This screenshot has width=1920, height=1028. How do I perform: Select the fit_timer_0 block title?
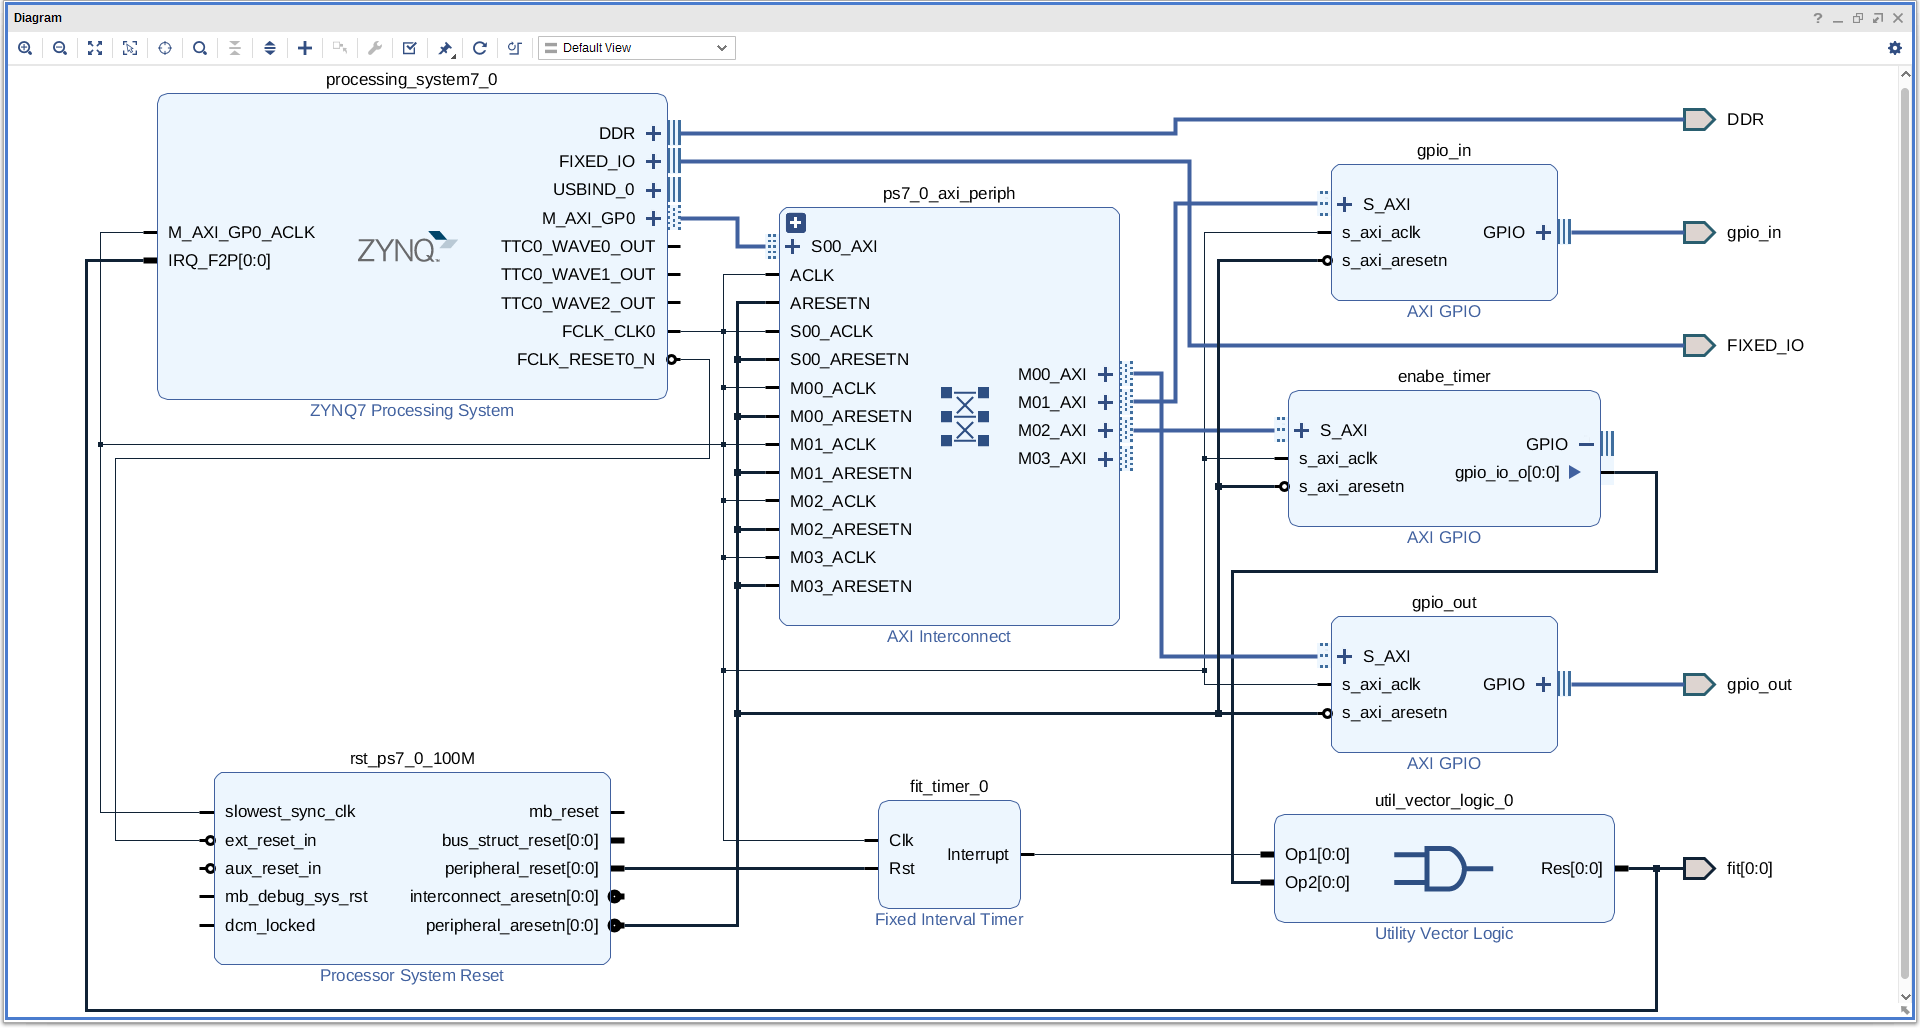[949, 786]
